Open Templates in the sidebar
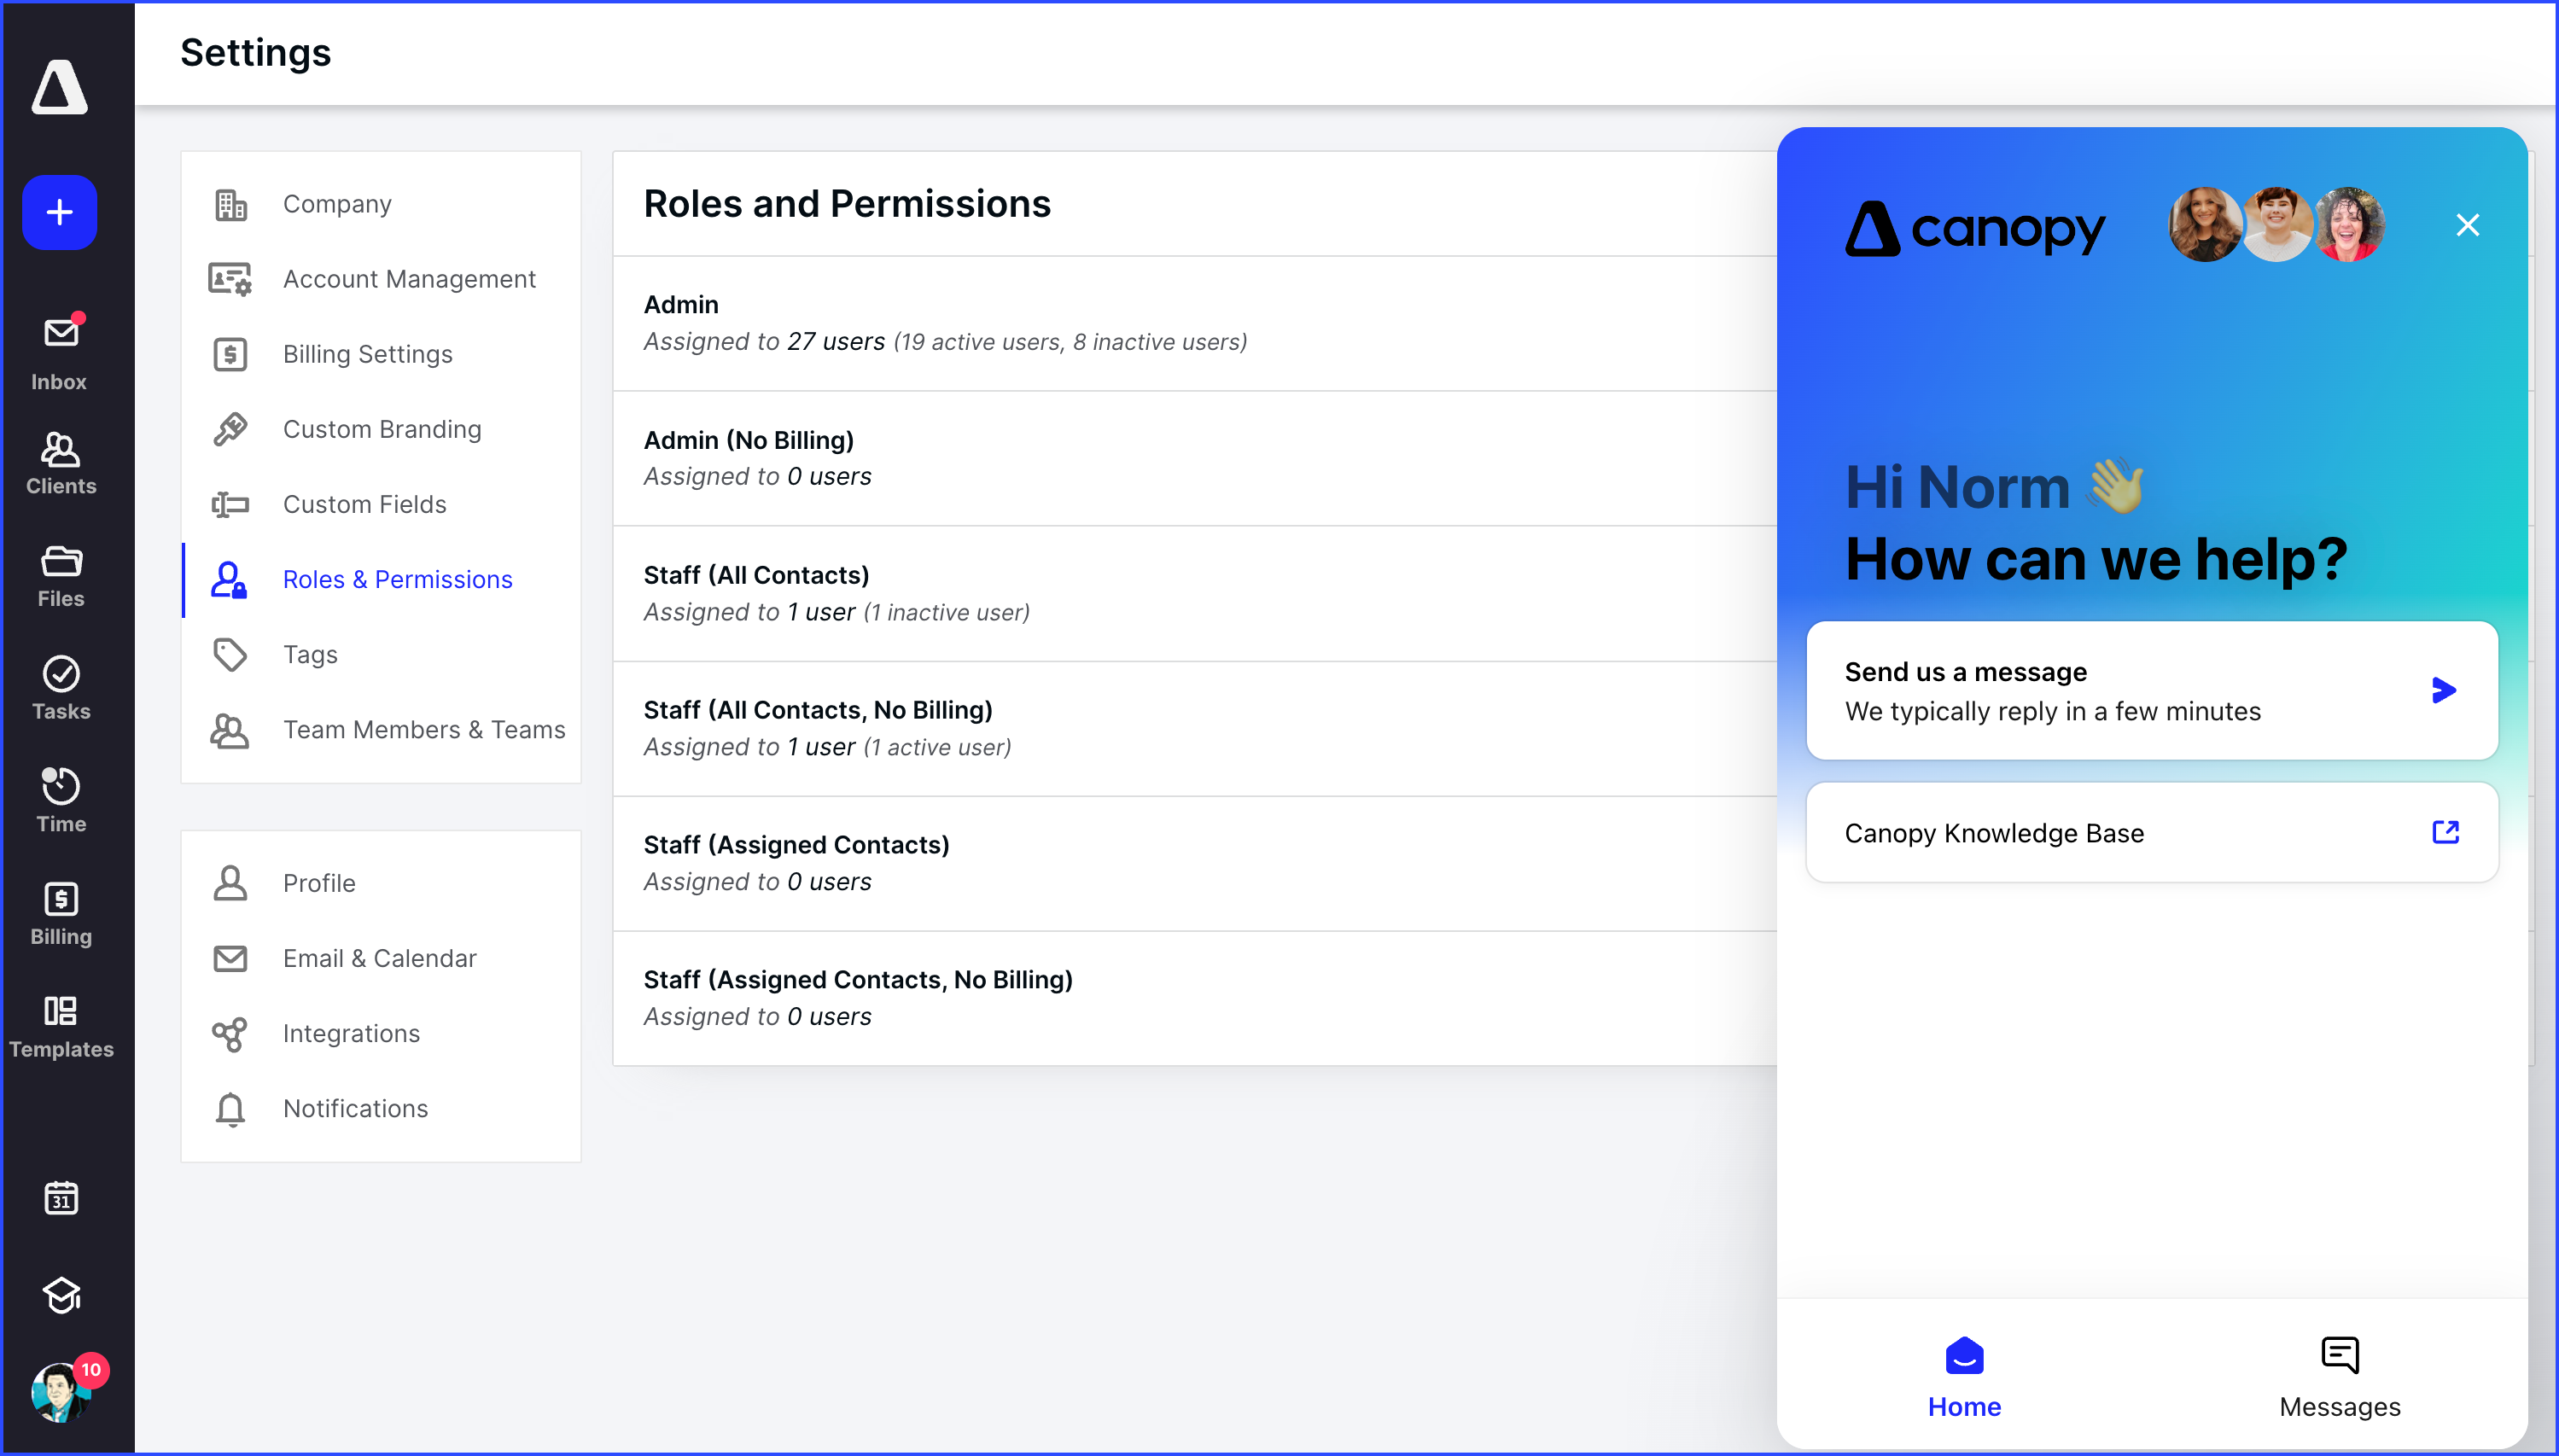Screen dimensions: 2559x1456 [x=60, y=1026]
